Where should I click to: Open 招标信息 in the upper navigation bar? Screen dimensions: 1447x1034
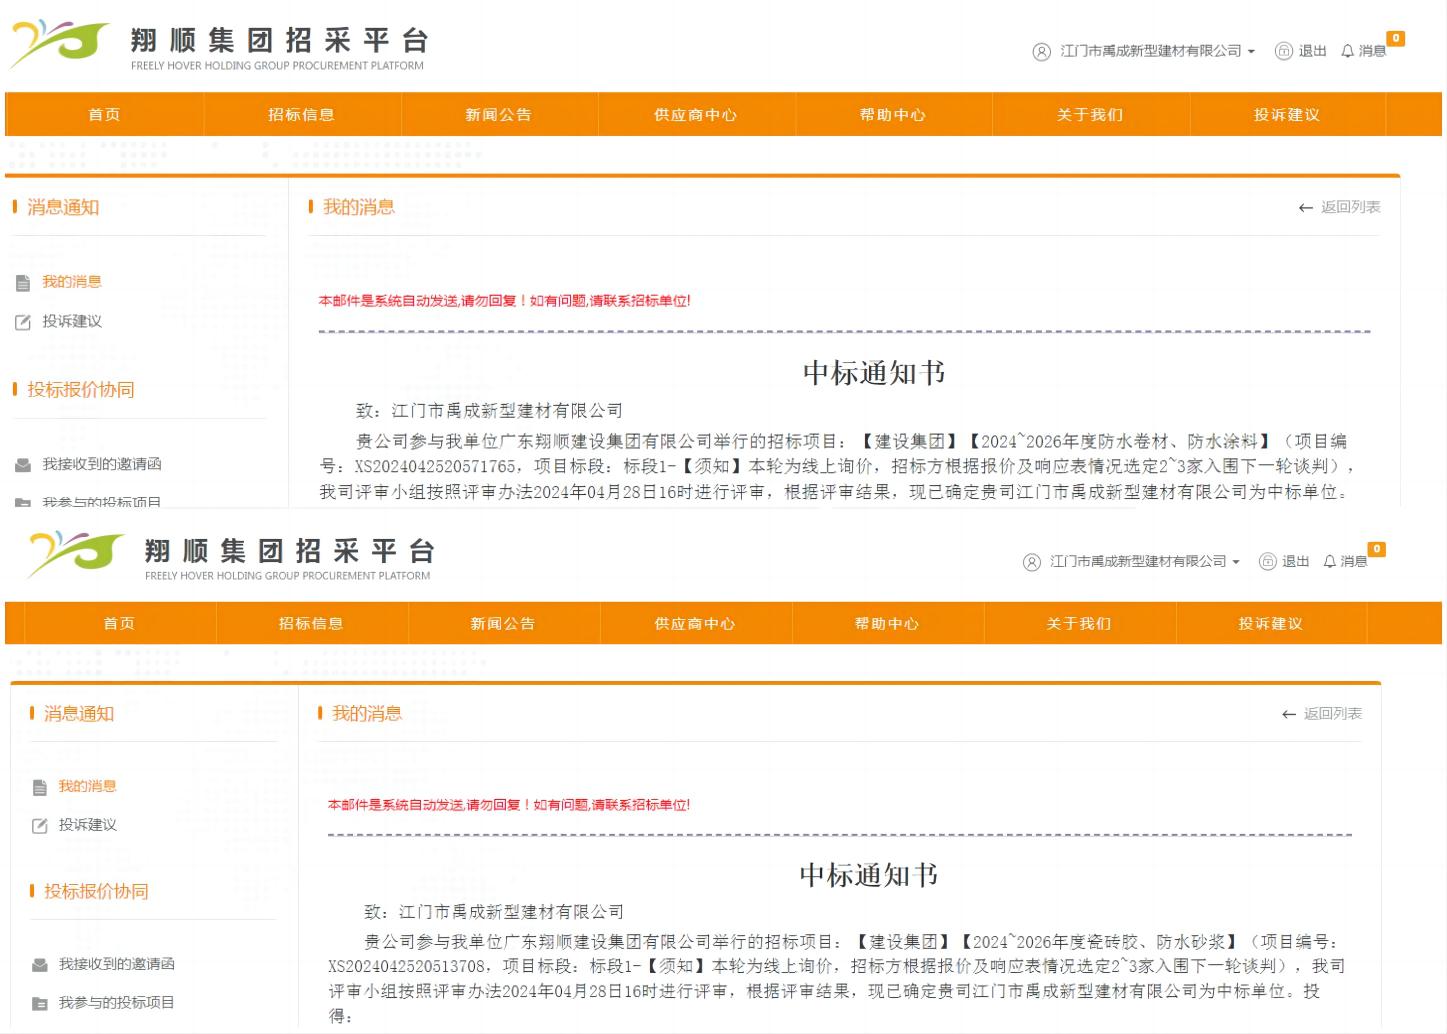click(301, 115)
